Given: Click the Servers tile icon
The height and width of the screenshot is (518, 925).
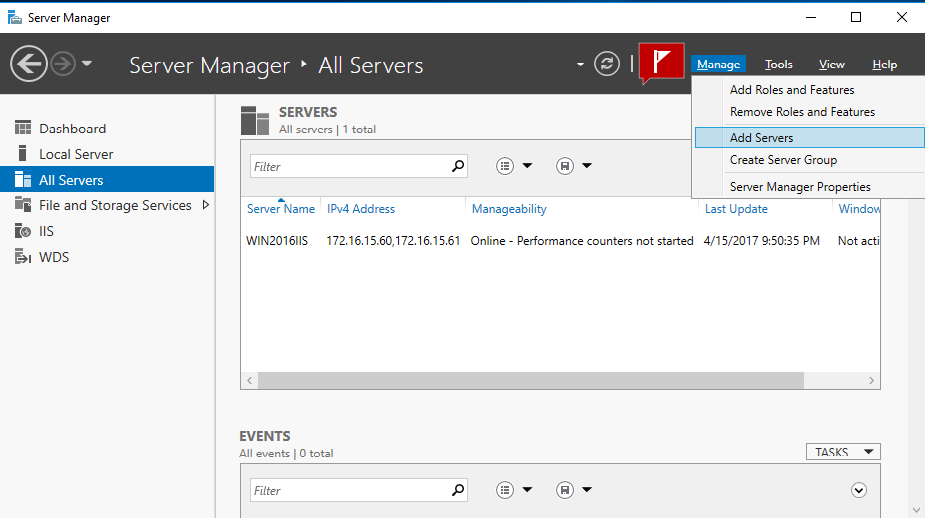Looking at the screenshot, I should [255, 120].
